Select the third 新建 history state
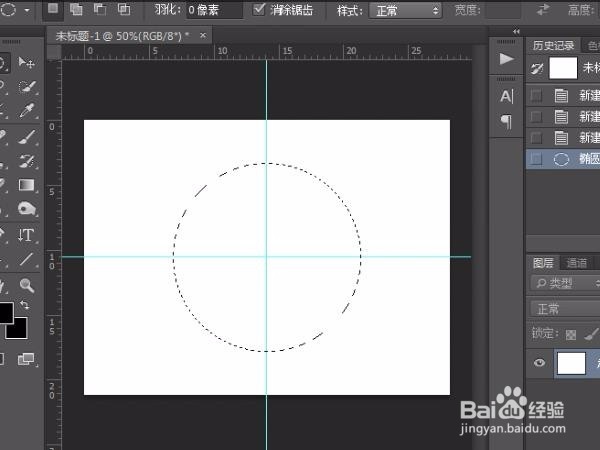600x450 pixels. coord(563,138)
